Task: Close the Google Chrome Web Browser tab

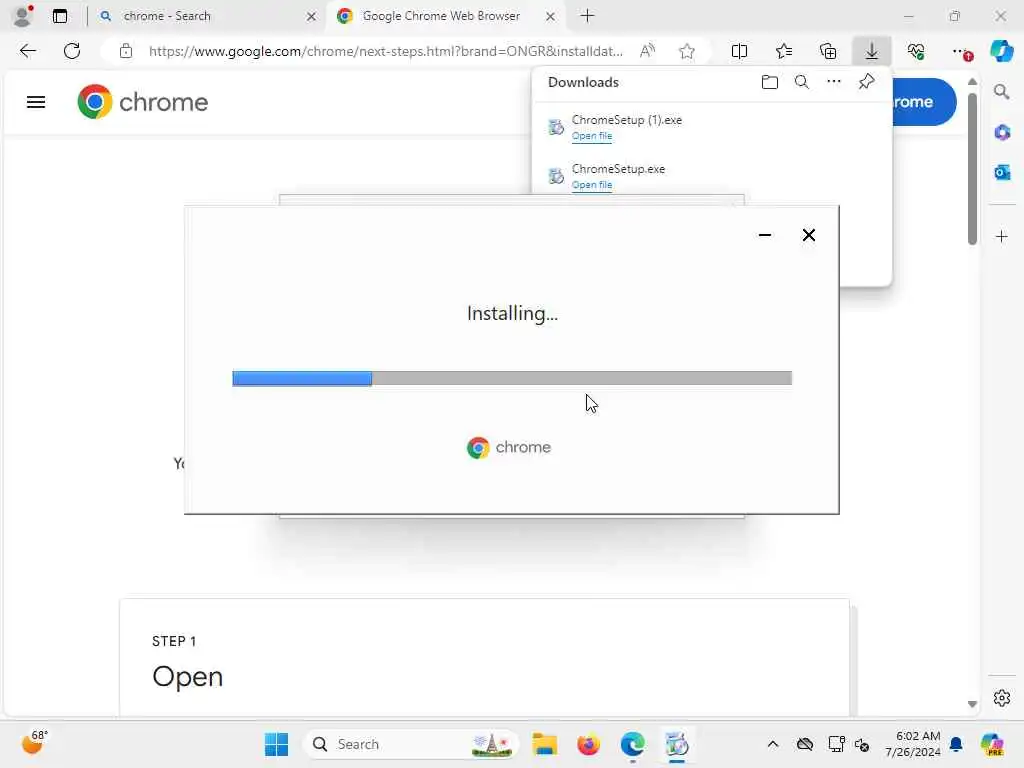Action: (551, 16)
